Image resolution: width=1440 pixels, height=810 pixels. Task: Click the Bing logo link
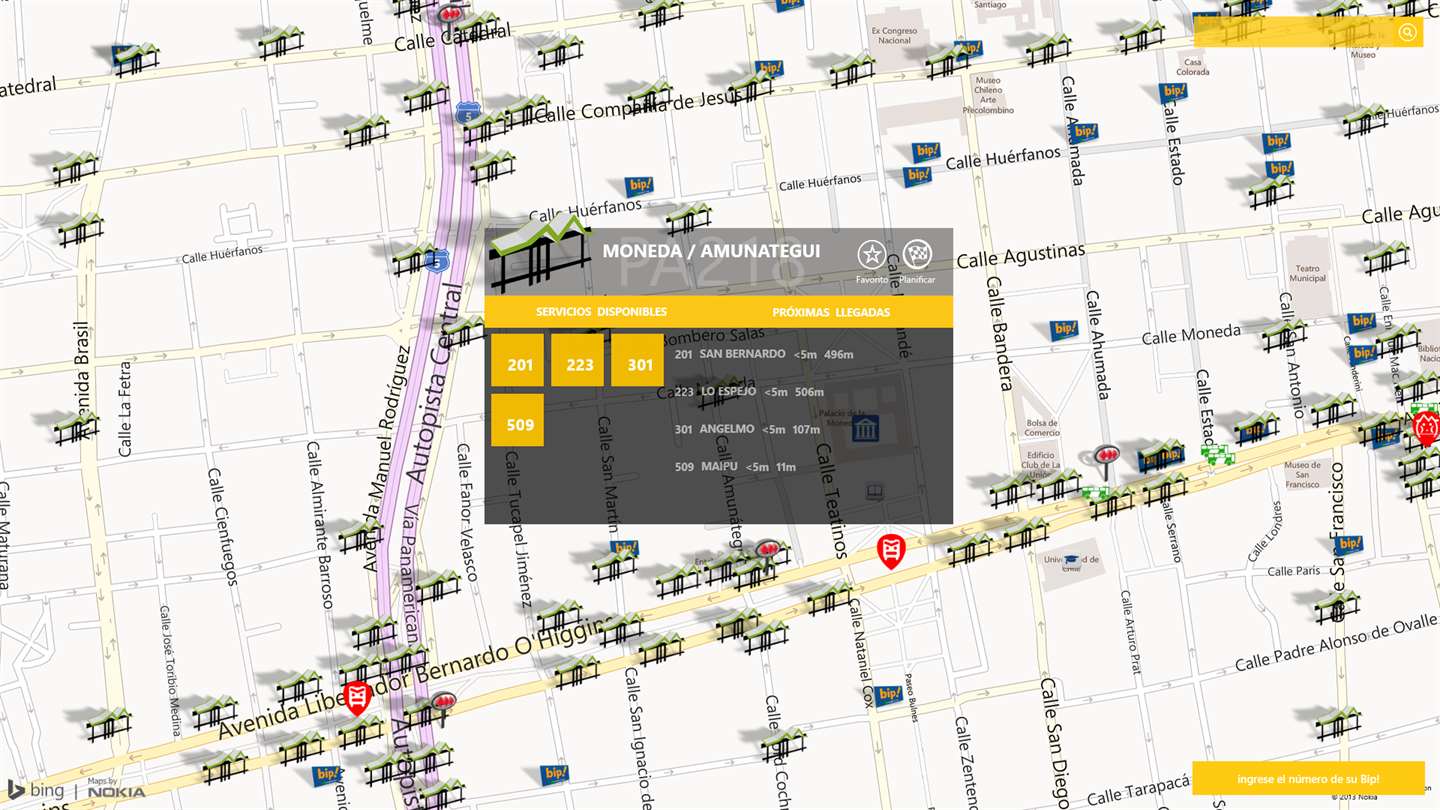[x=36, y=790]
